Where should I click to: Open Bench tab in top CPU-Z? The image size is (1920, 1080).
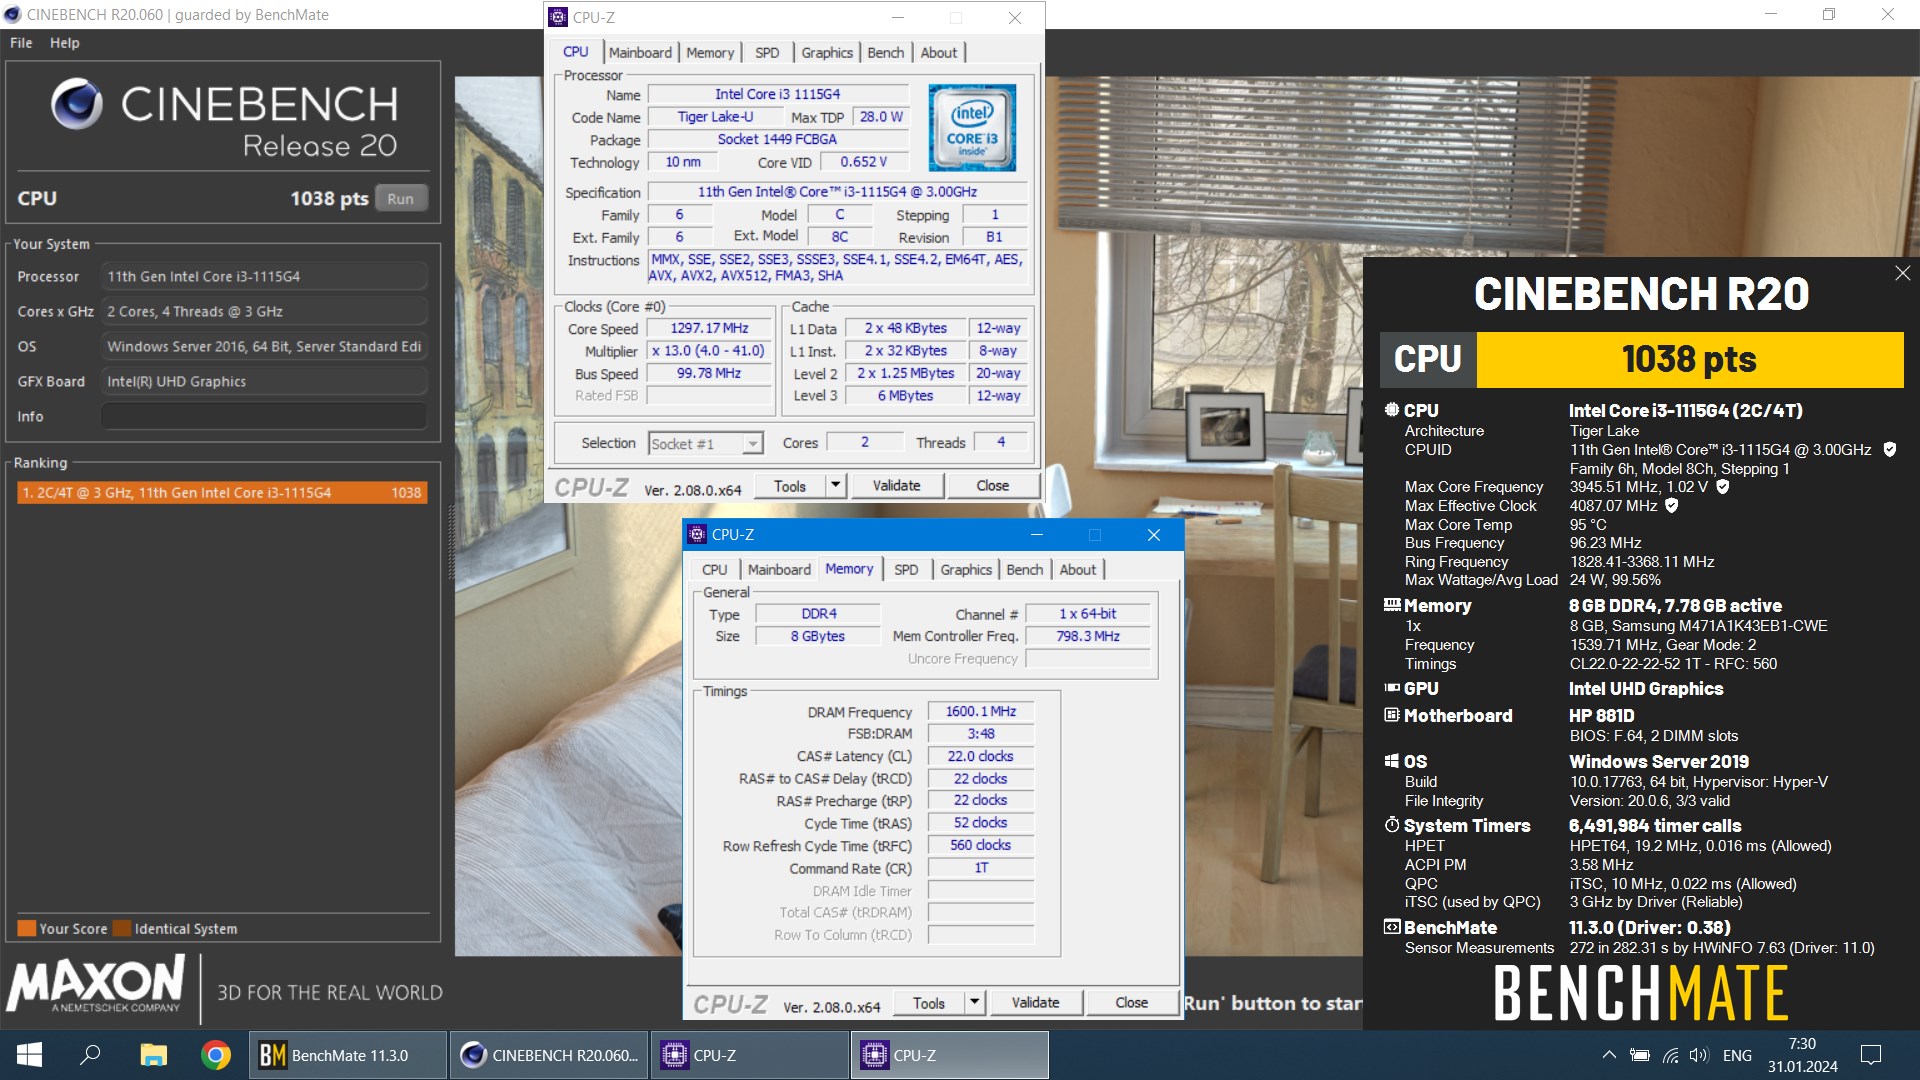point(885,52)
